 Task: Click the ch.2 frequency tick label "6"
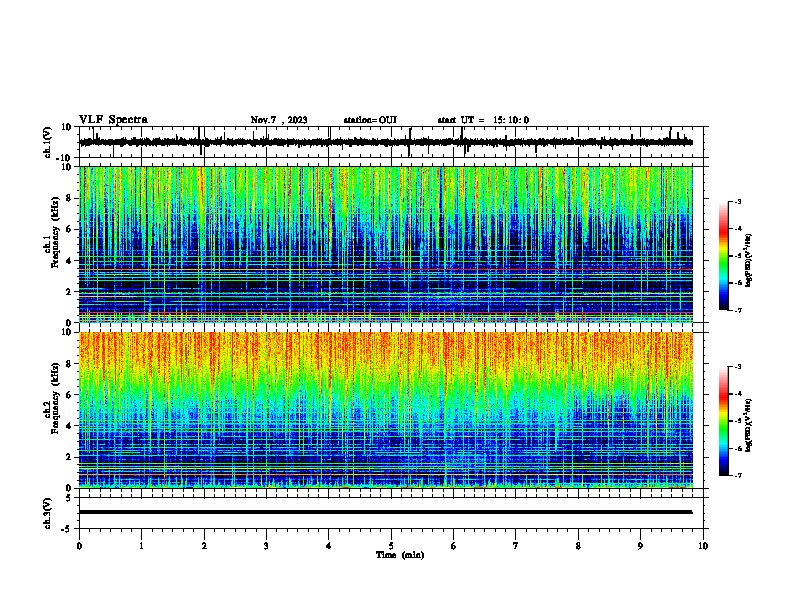pyautogui.click(x=69, y=395)
